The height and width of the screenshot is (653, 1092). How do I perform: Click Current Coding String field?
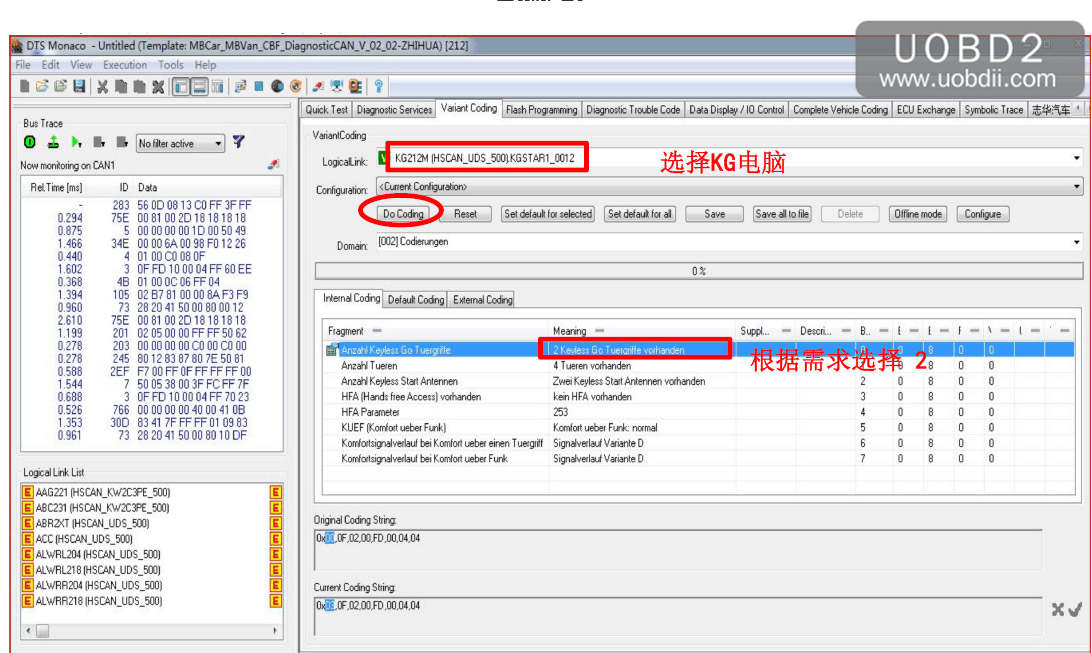[x=678, y=616]
